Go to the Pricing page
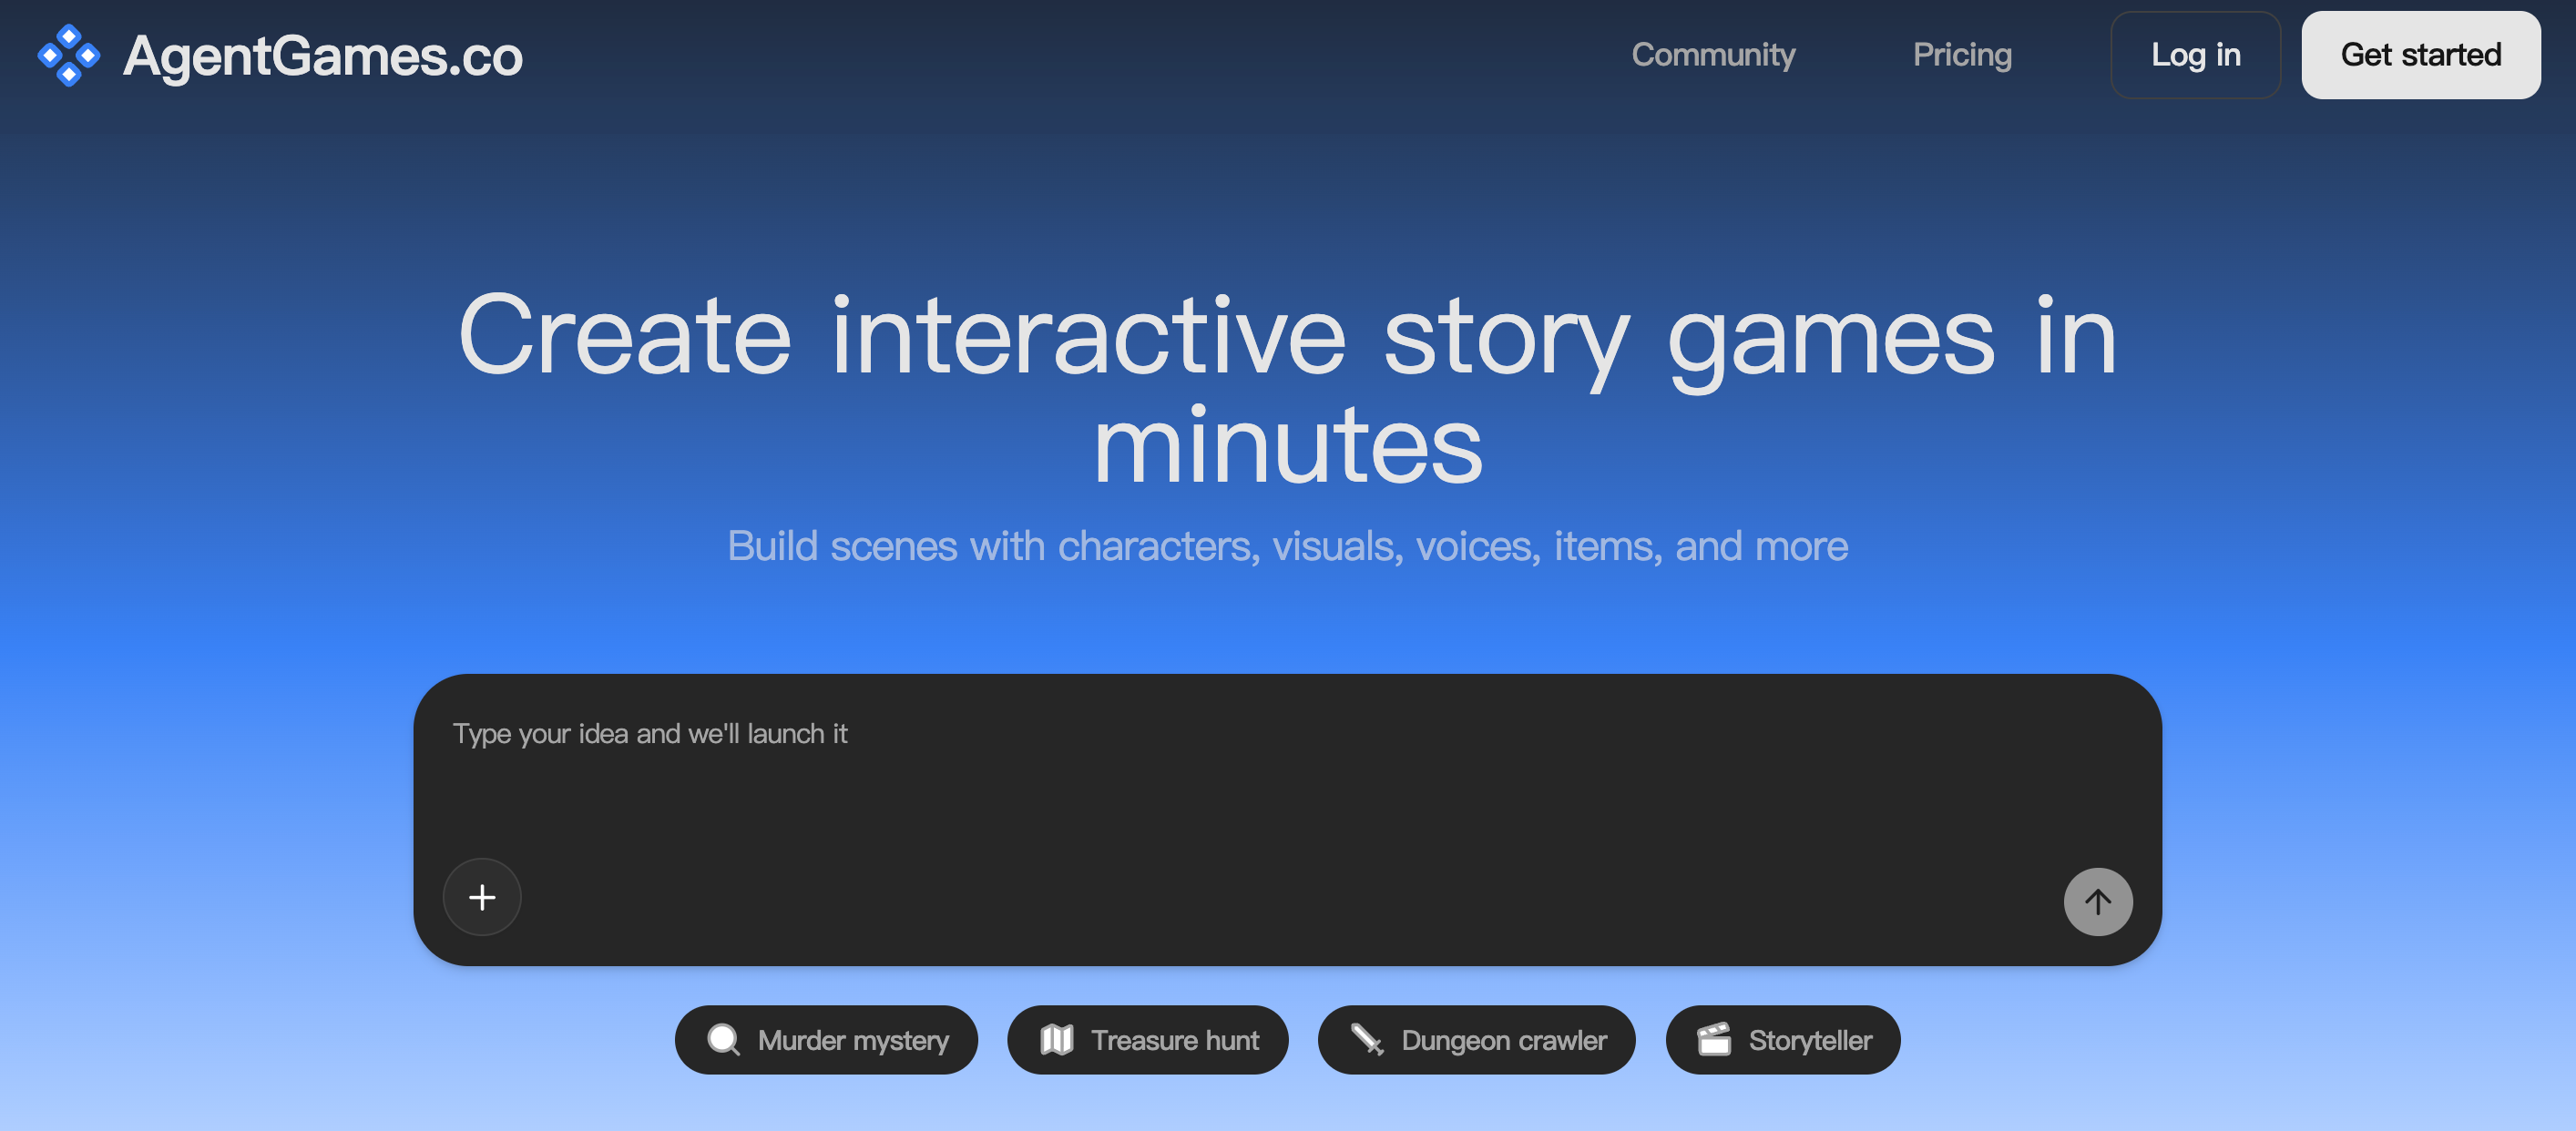This screenshot has width=2576, height=1131. click(x=1961, y=55)
